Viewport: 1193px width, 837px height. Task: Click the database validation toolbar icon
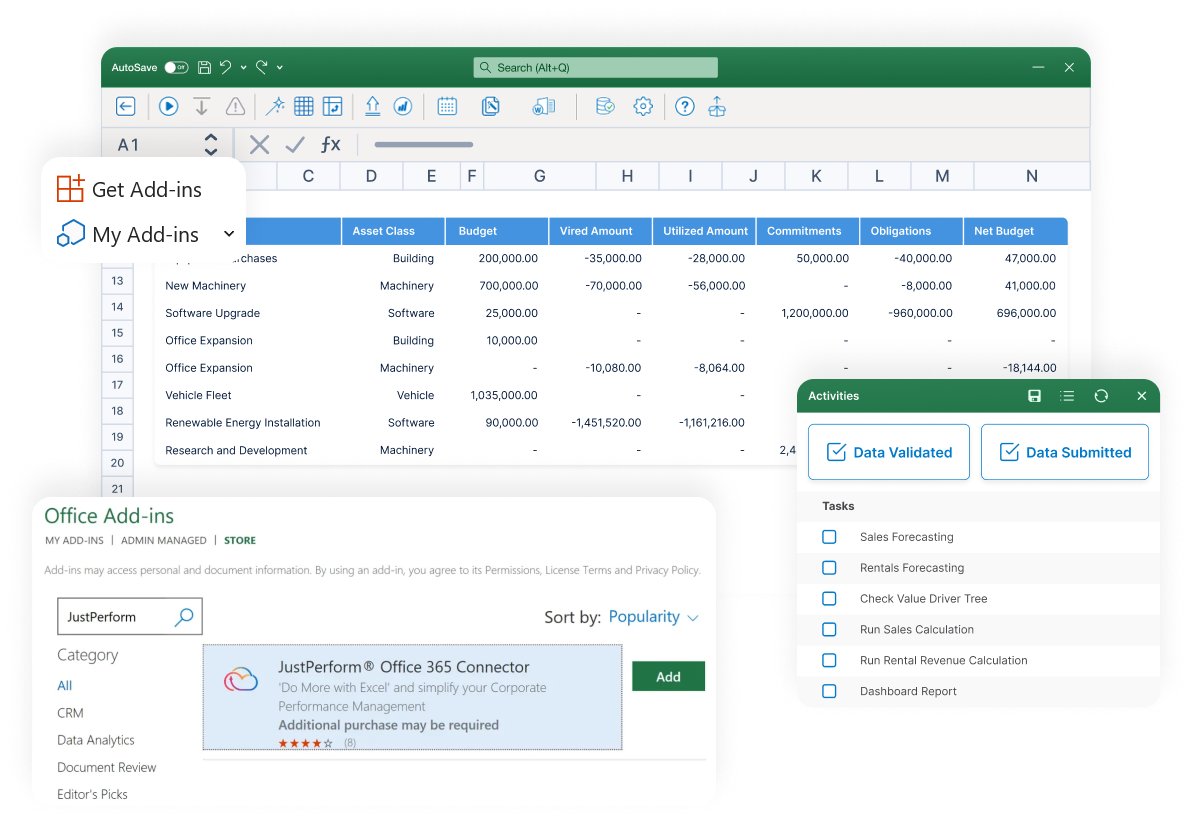point(605,106)
